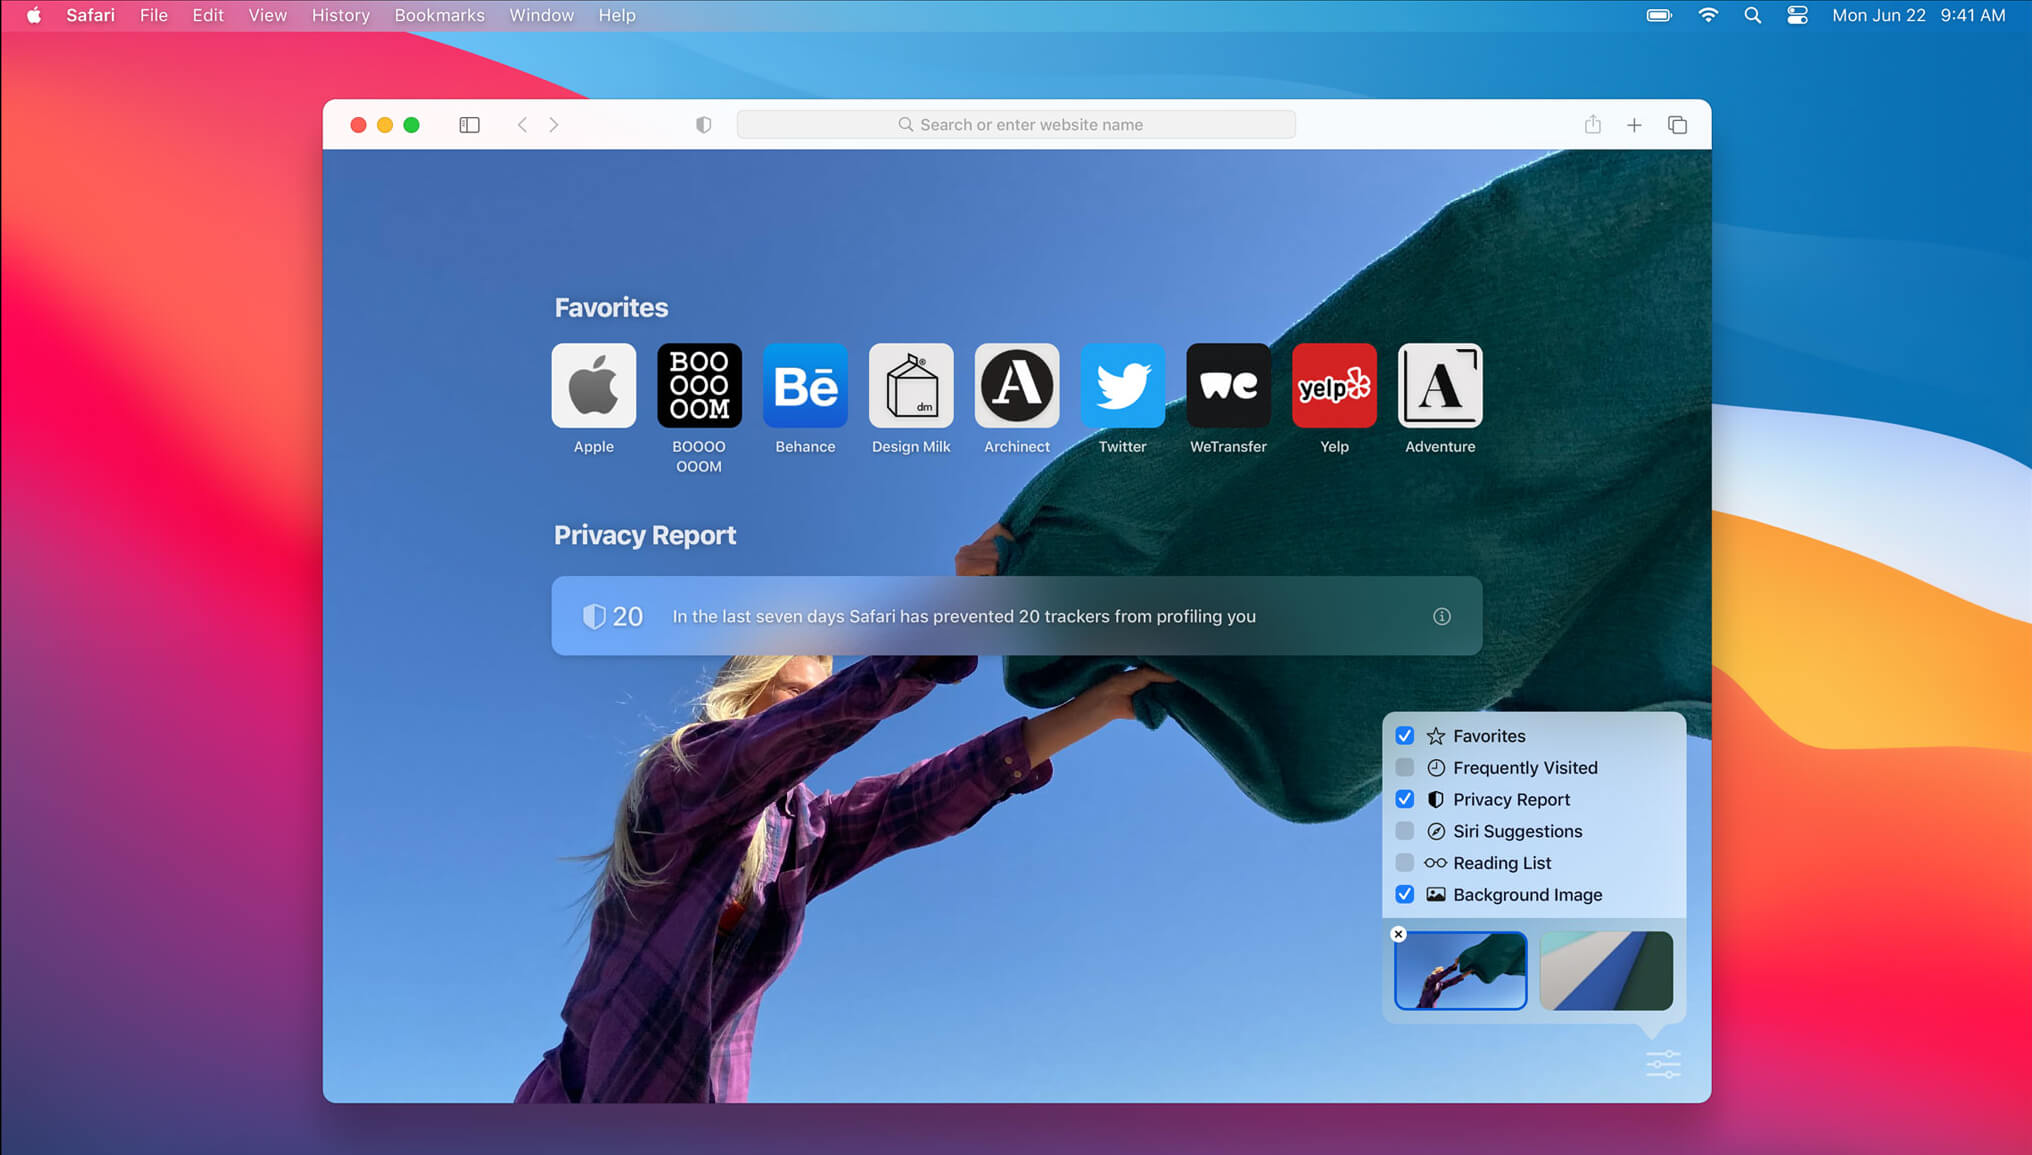The width and height of the screenshot is (2032, 1155).
Task: Click the Favorites section heading
Action: point(611,308)
